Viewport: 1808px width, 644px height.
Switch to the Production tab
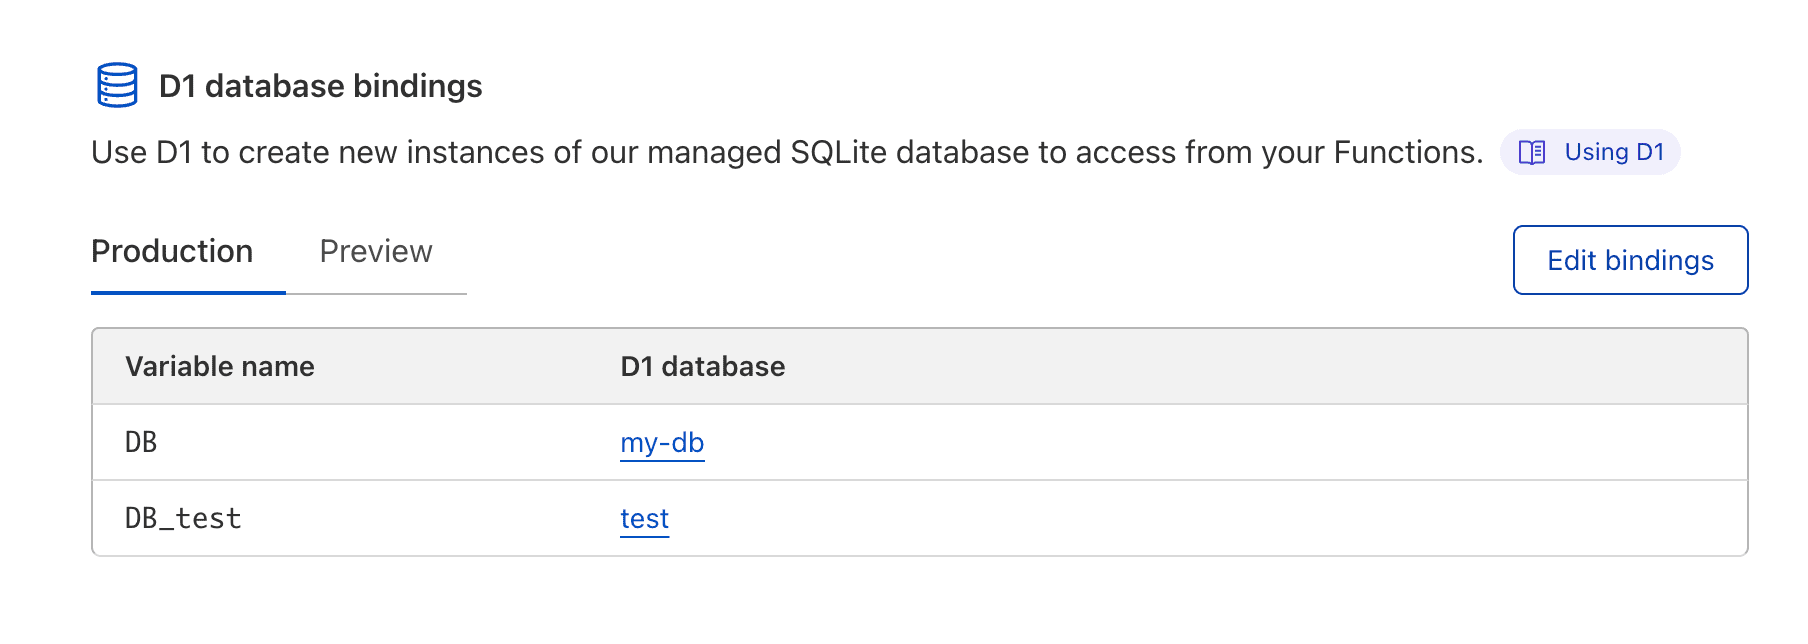point(172,252)
